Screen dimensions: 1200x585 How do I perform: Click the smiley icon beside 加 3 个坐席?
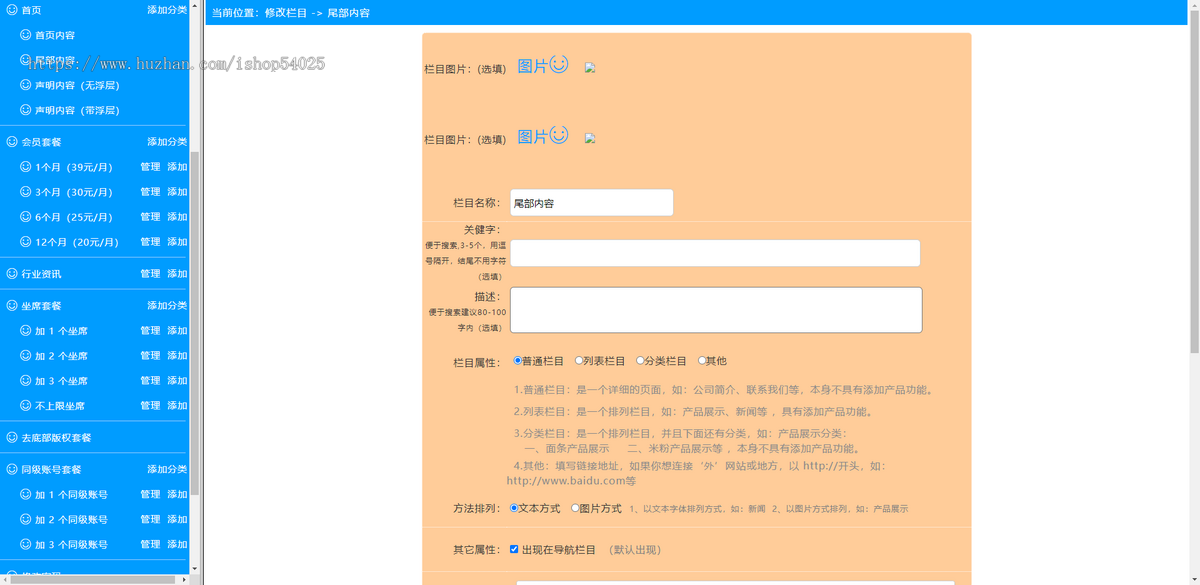tap(26, 381)
